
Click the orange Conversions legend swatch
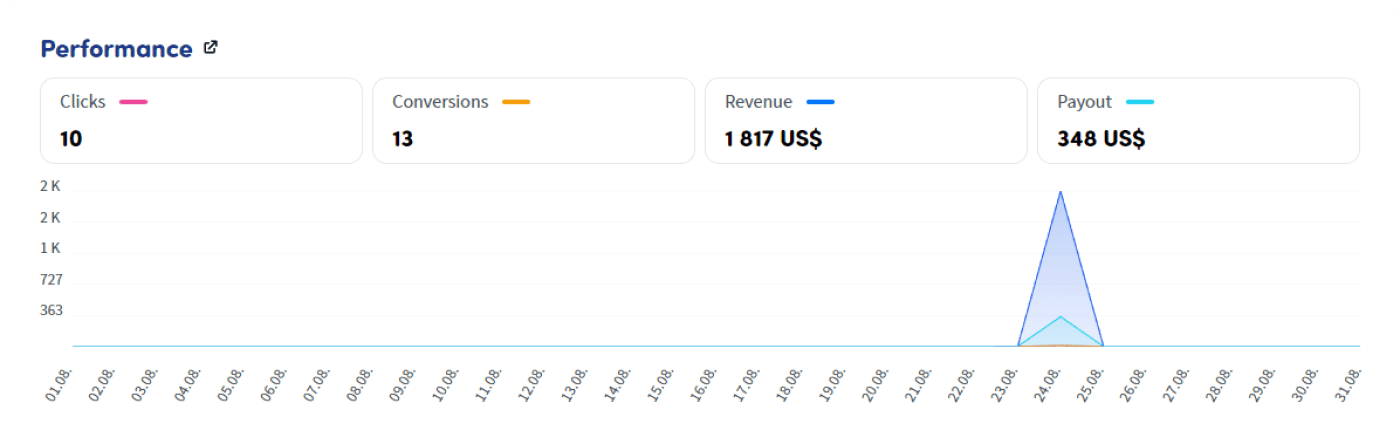click(515, 102)
